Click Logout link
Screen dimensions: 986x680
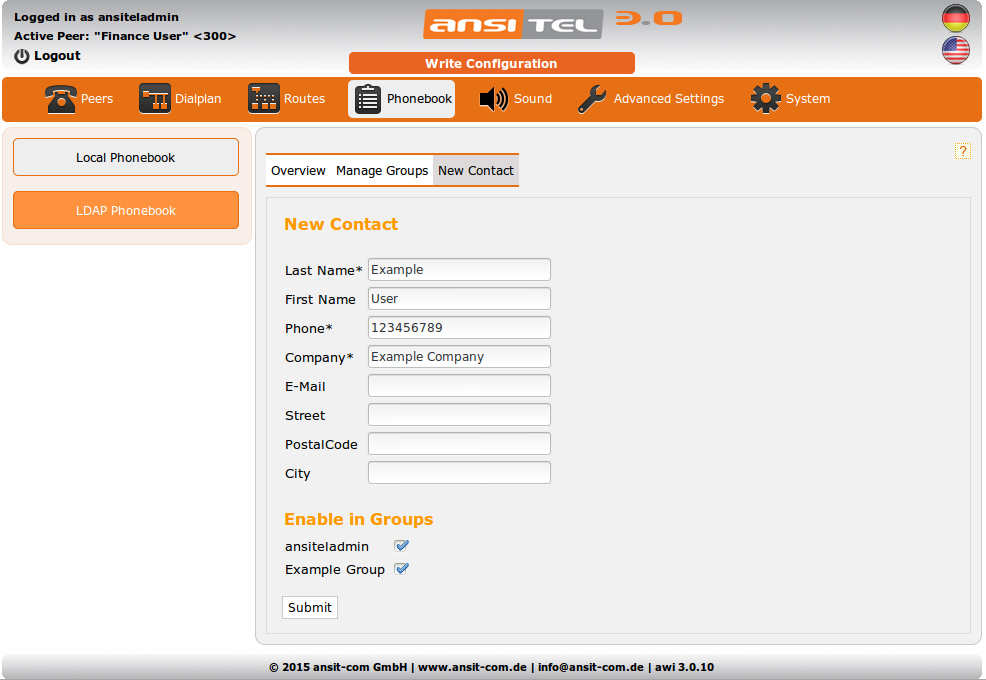coord(48,56)
